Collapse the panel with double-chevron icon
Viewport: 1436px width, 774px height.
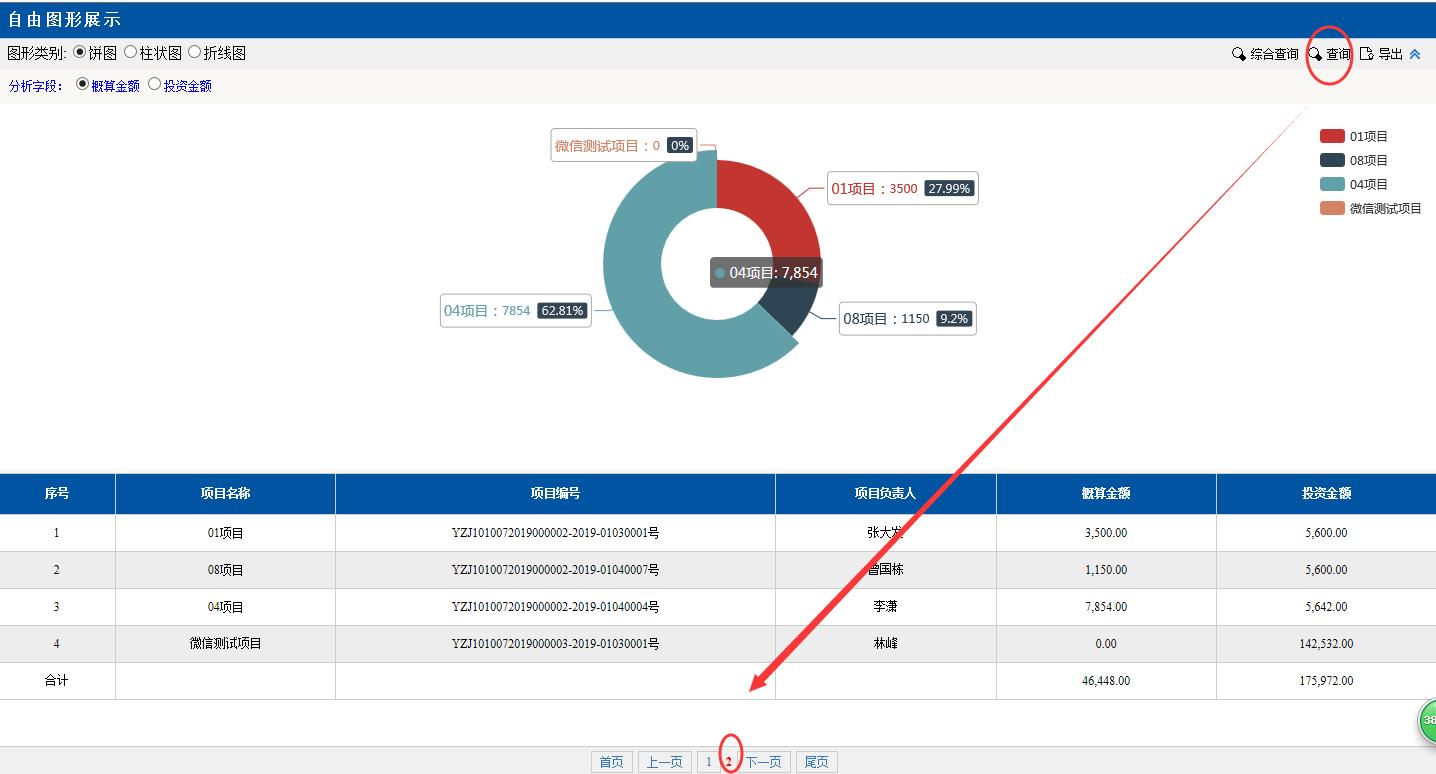click(x=1415, y=54)
